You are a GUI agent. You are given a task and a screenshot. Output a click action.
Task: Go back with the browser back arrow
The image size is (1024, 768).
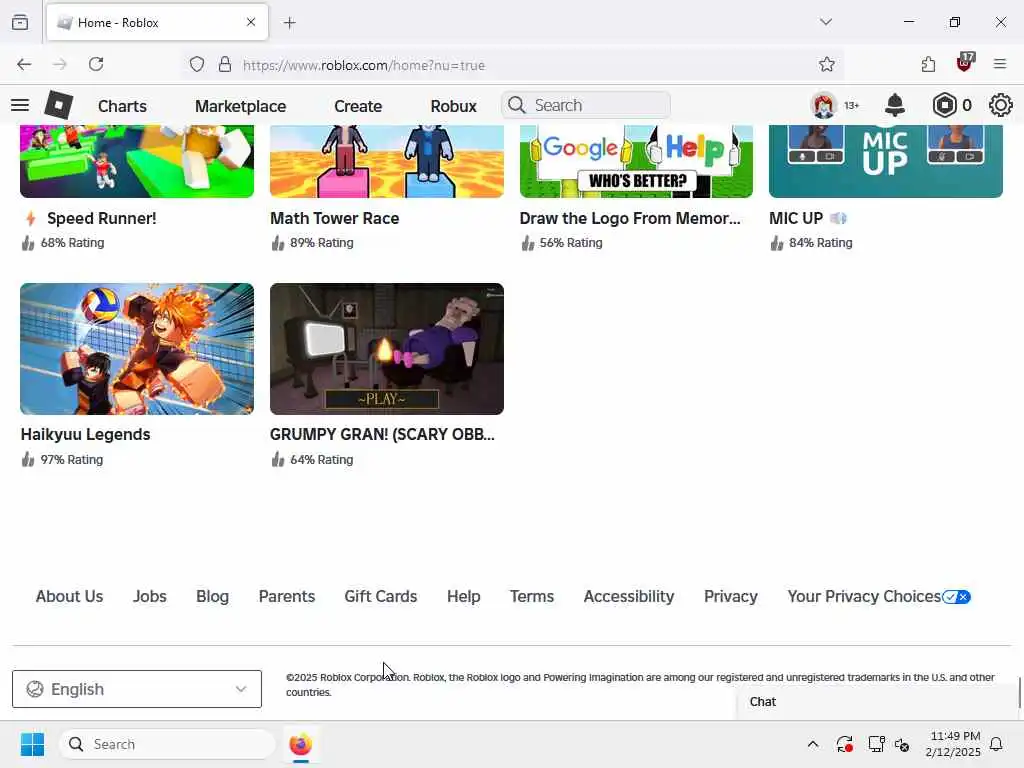pyautogui.click(x=24, y=64)
